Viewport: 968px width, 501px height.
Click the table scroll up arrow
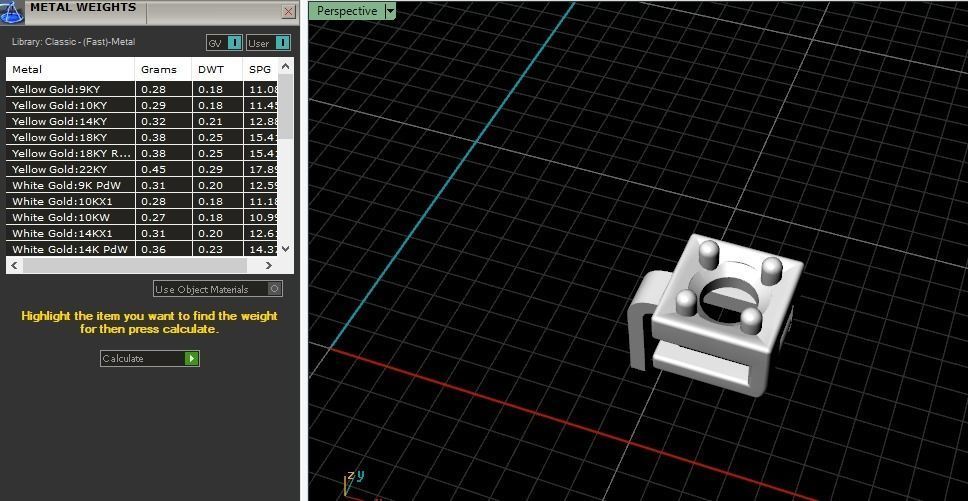click(x=285, y=66)
